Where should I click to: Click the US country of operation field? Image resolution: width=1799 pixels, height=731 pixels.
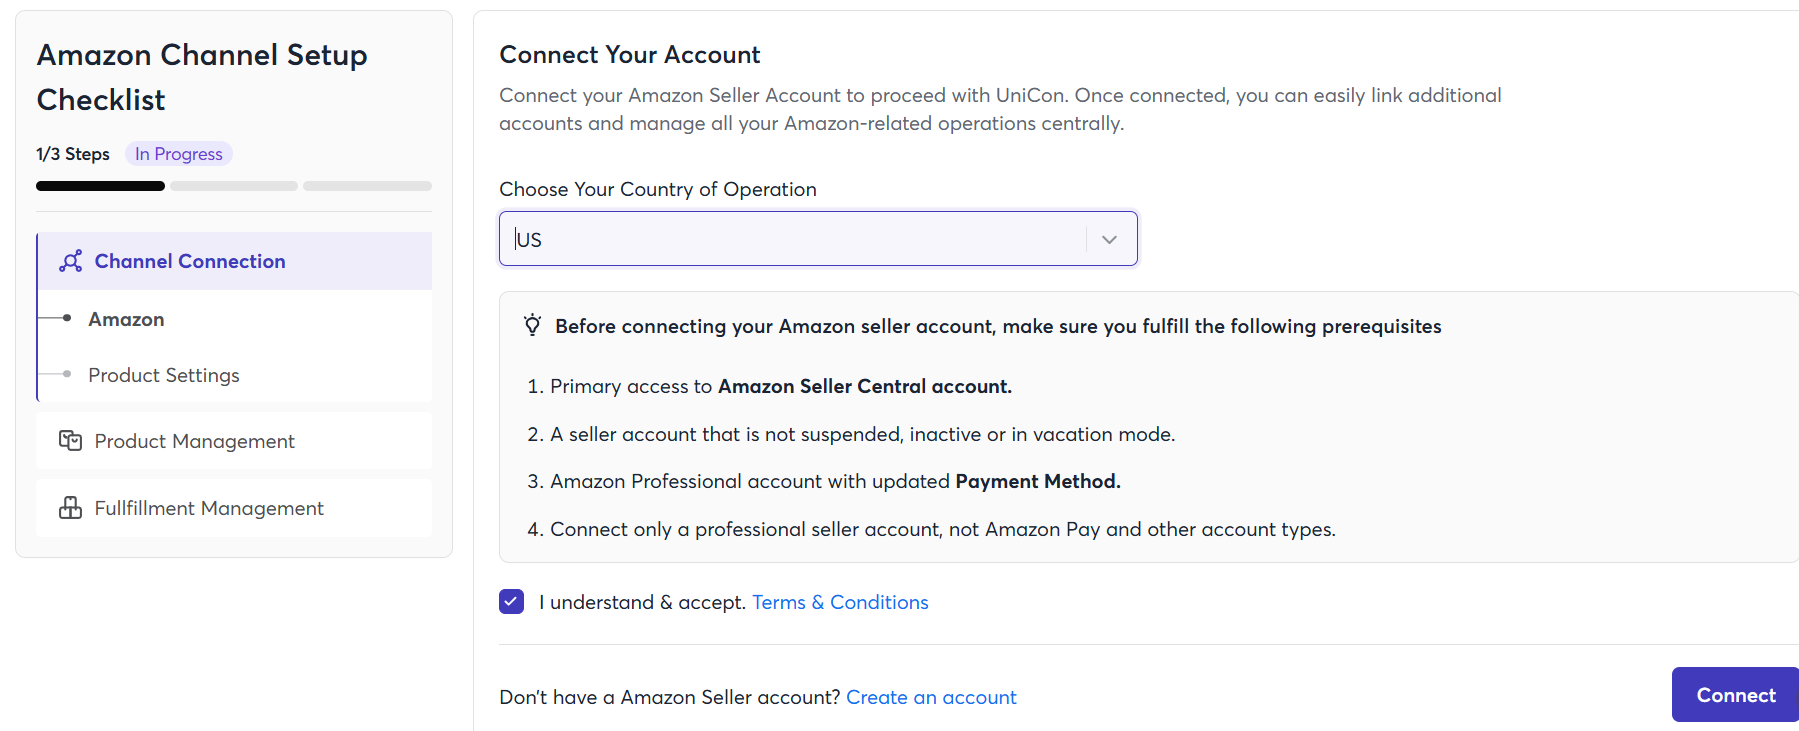tap(790, 239)
